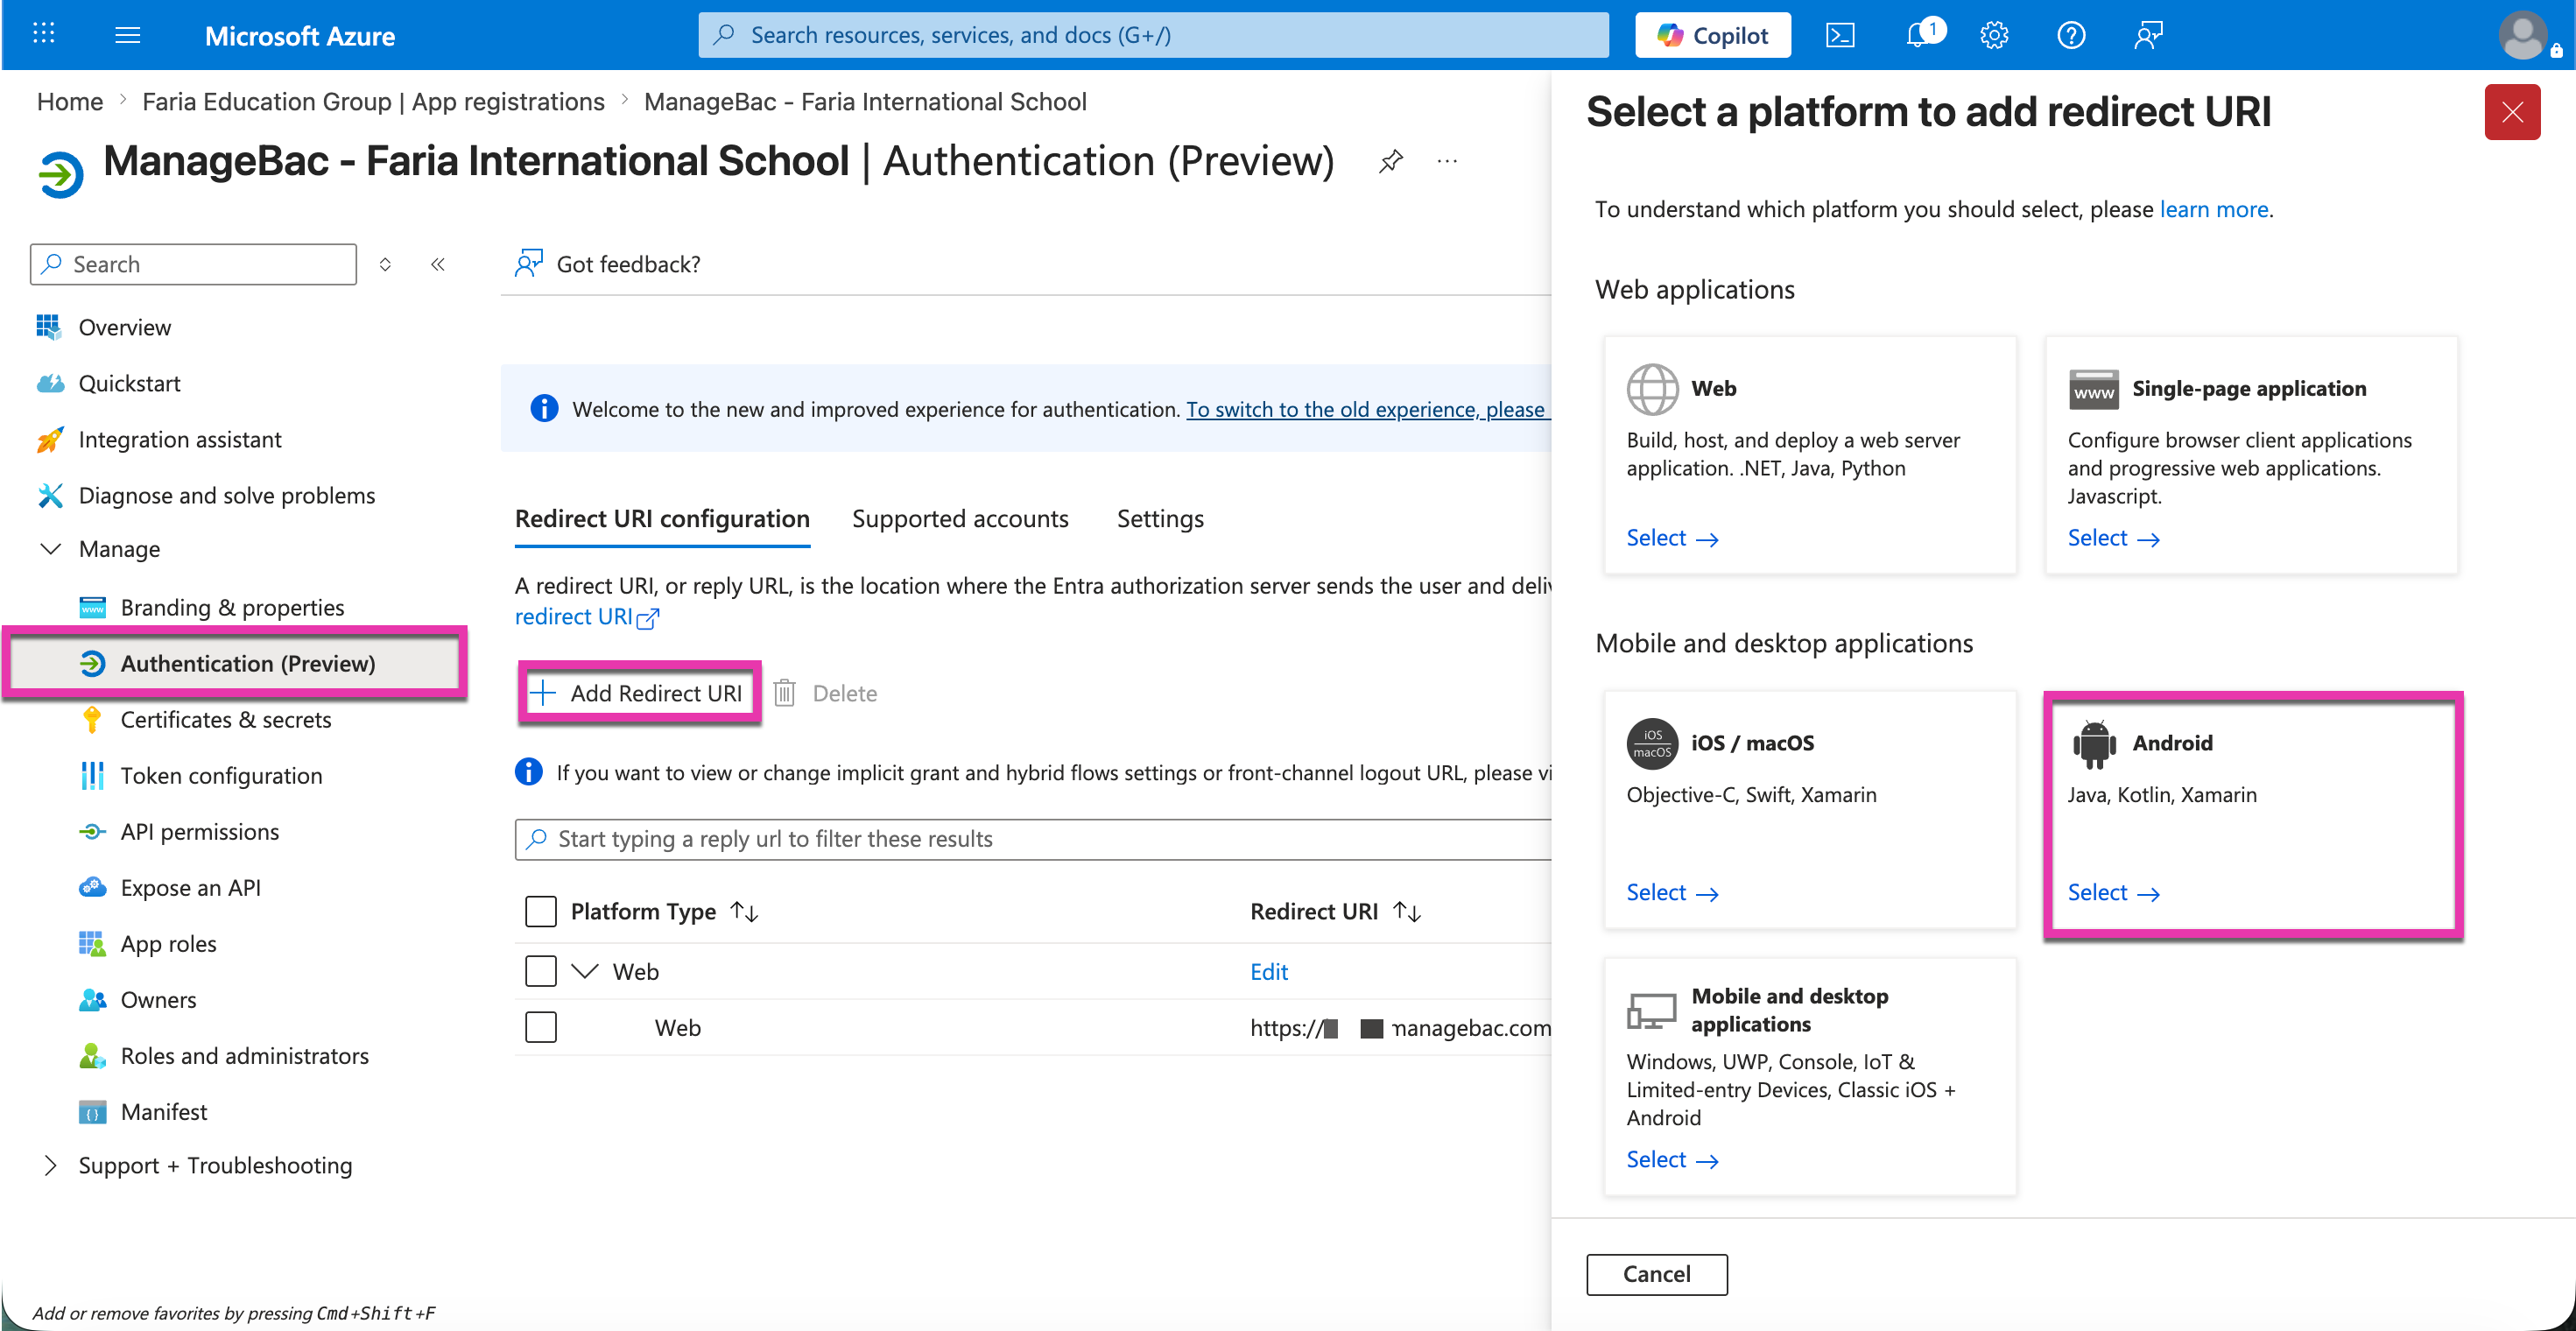The height and width of the screenshot is (1331, 2576).
Task: Open the help question mark icon
Action: [2071, 36]
